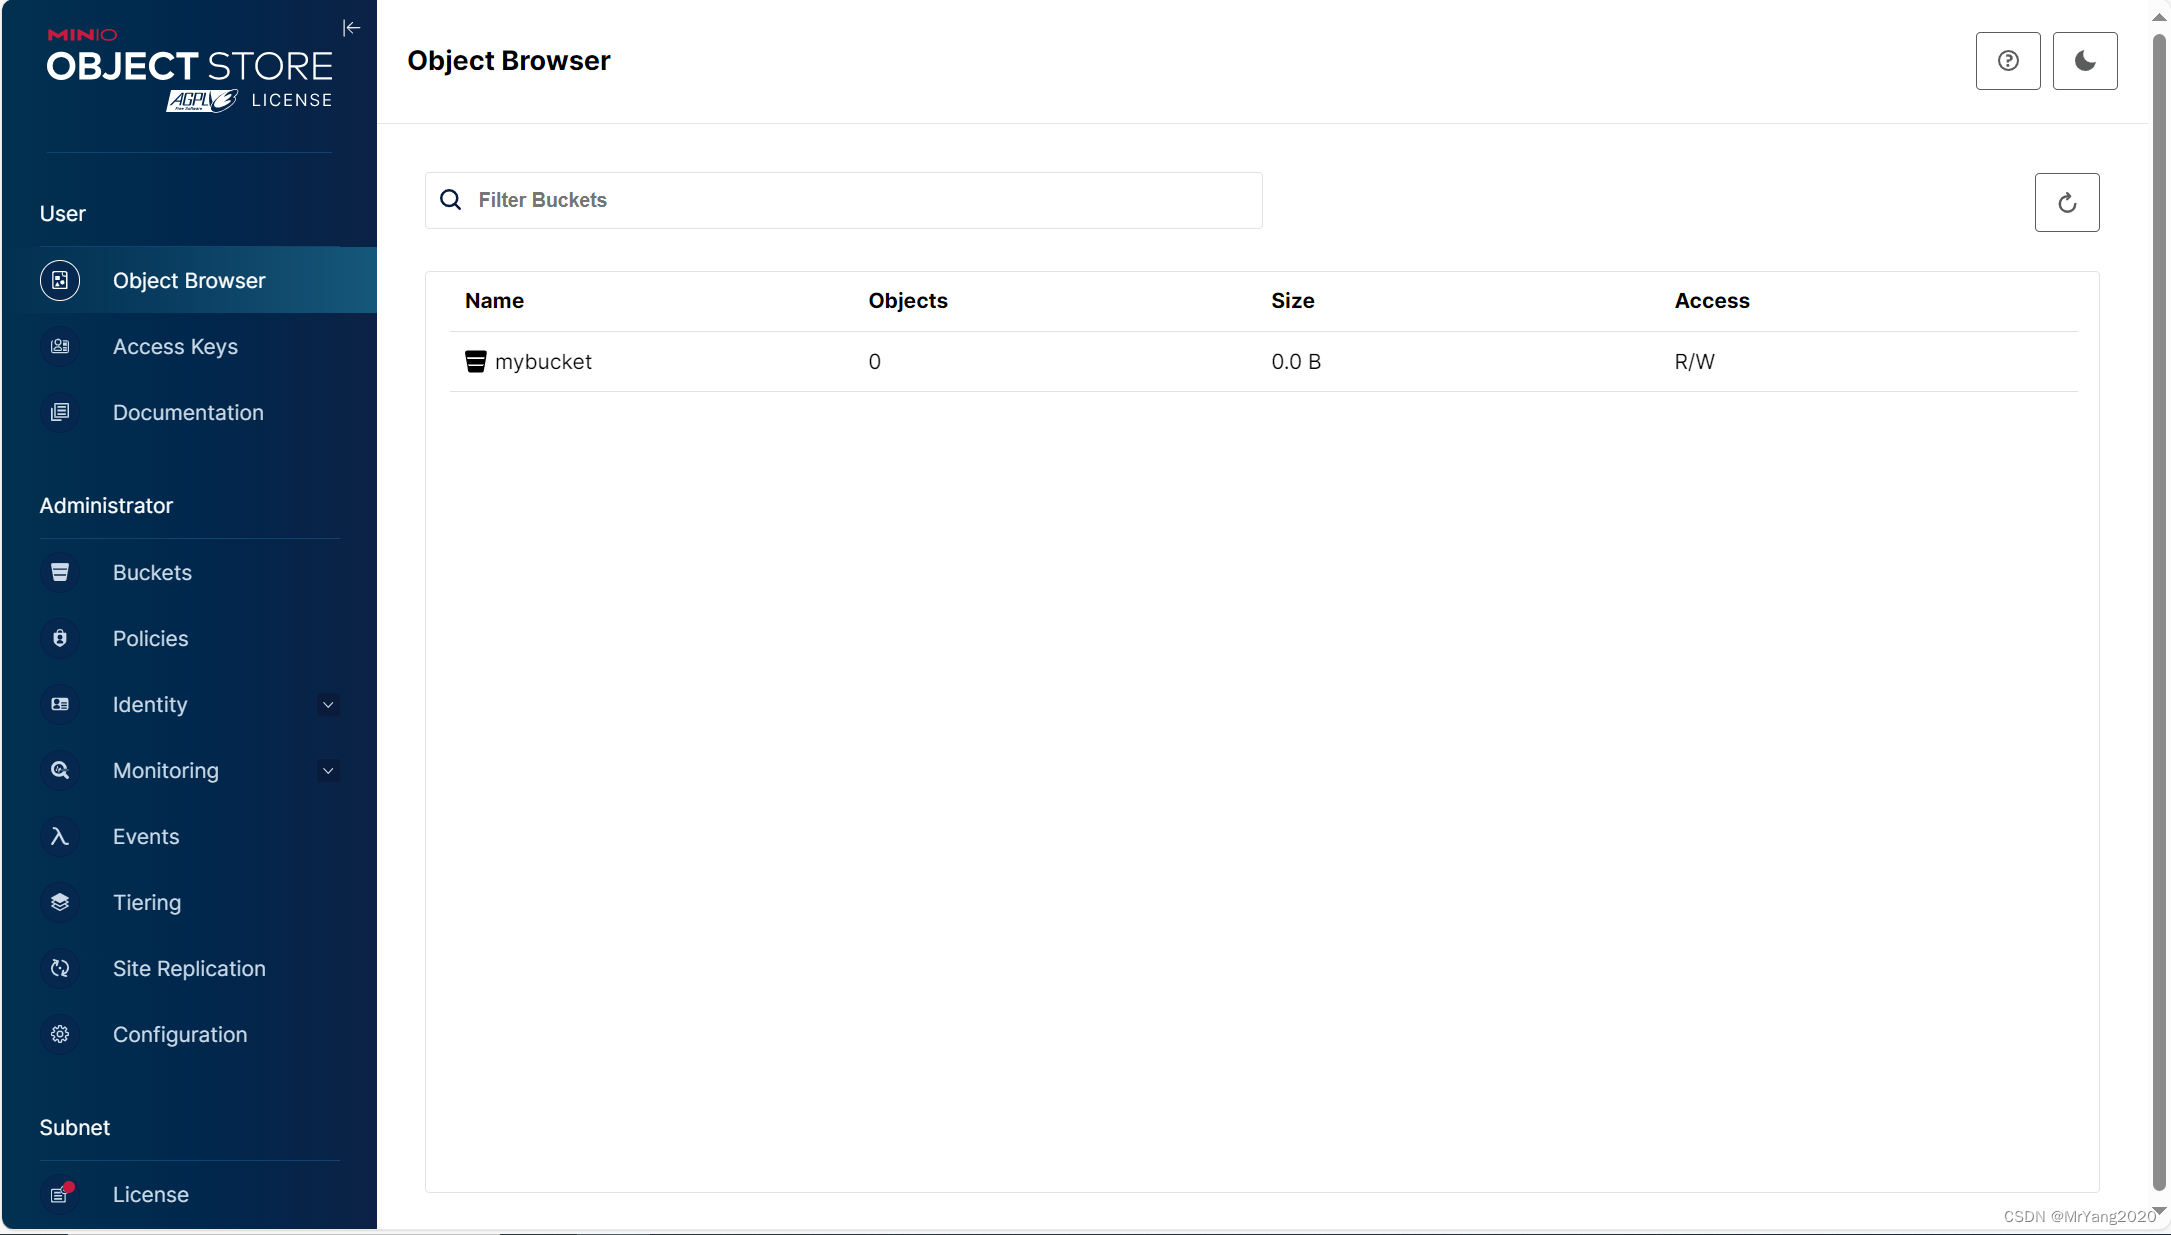The image size is (2171, 1235).
Task: Open the help question-mark icon
Action: coord(2007,61)
